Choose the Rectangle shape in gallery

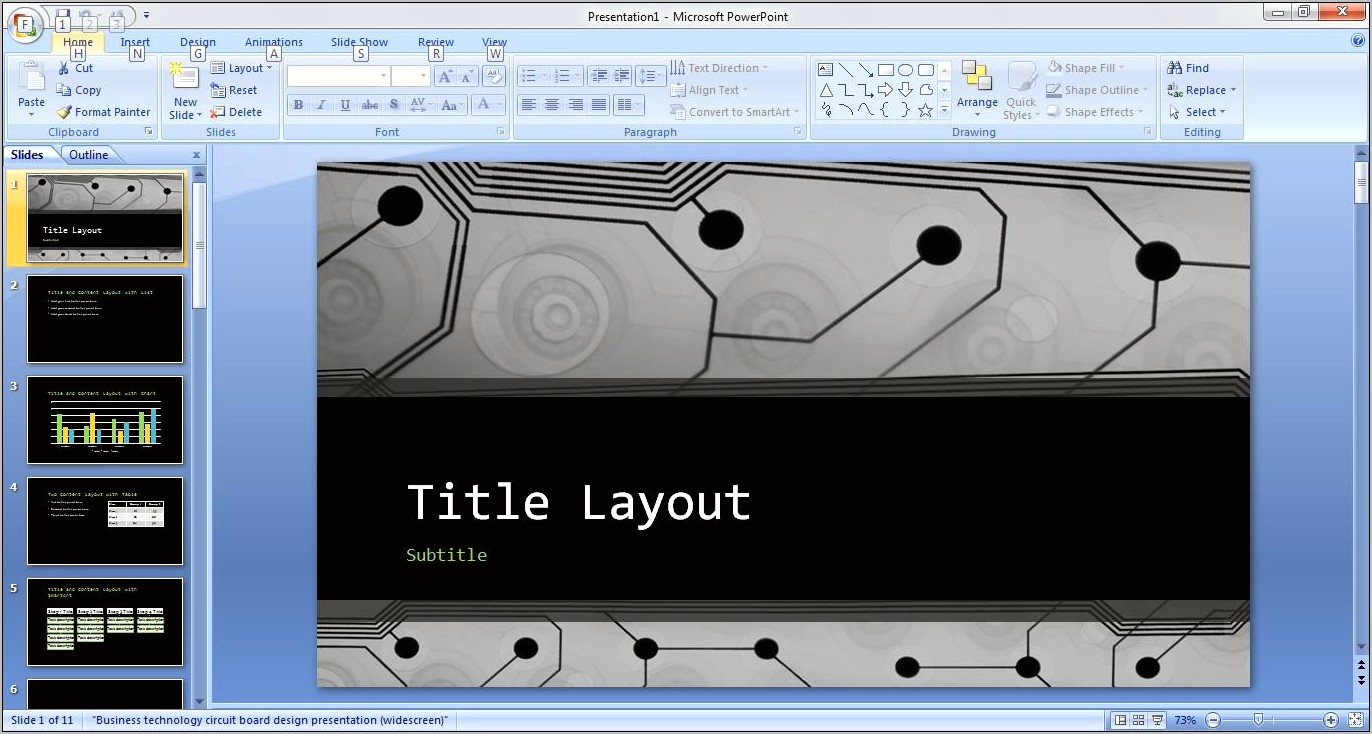click(x=885, y=70)
